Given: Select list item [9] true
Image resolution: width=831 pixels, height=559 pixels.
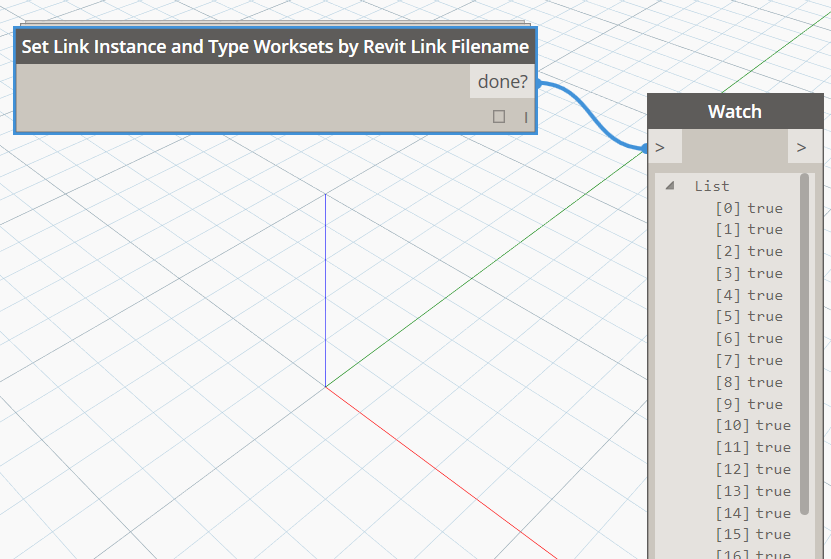Looking at the screenshot, I should point(749,404).
